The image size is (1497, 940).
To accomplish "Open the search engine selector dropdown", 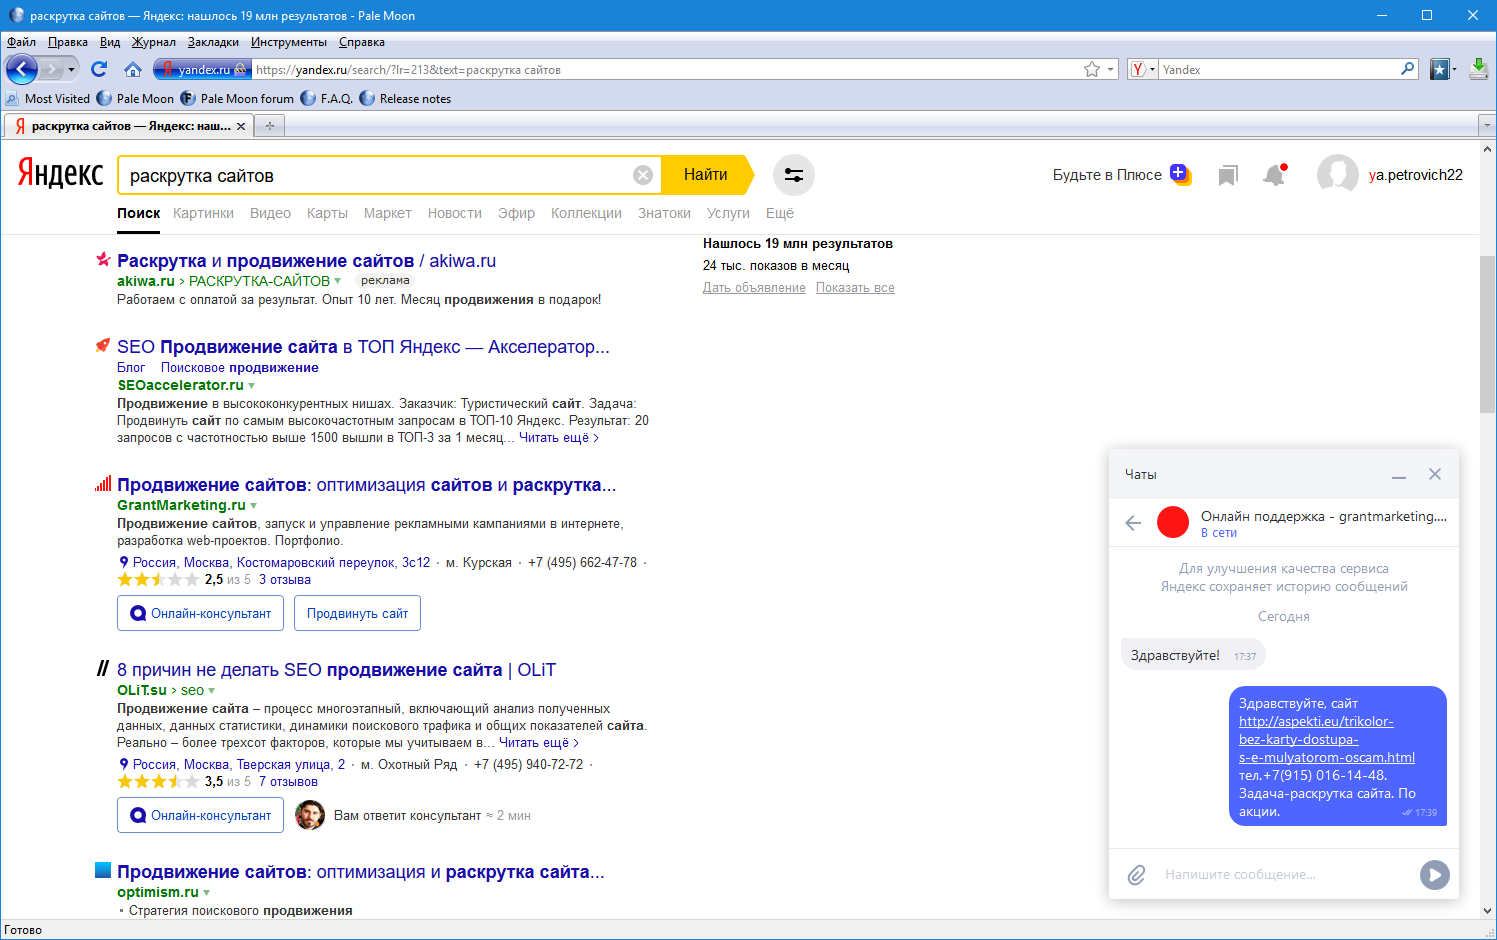I will [1142, 69].
